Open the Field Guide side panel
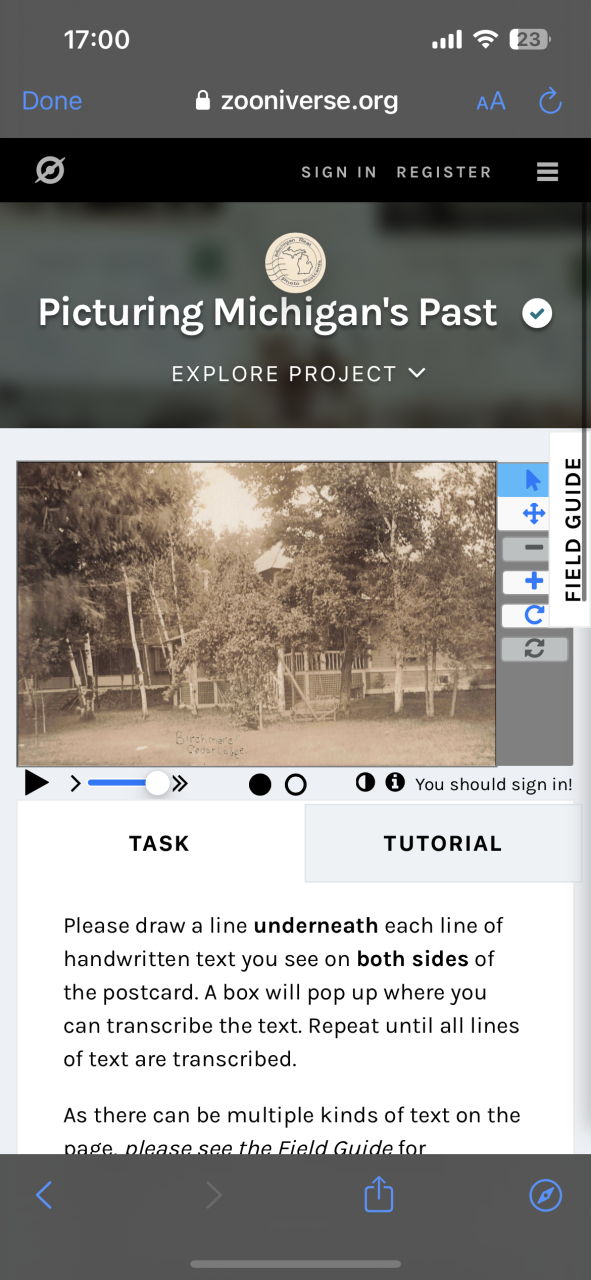This screenshot has width=591, height=1280. (573, 530)
